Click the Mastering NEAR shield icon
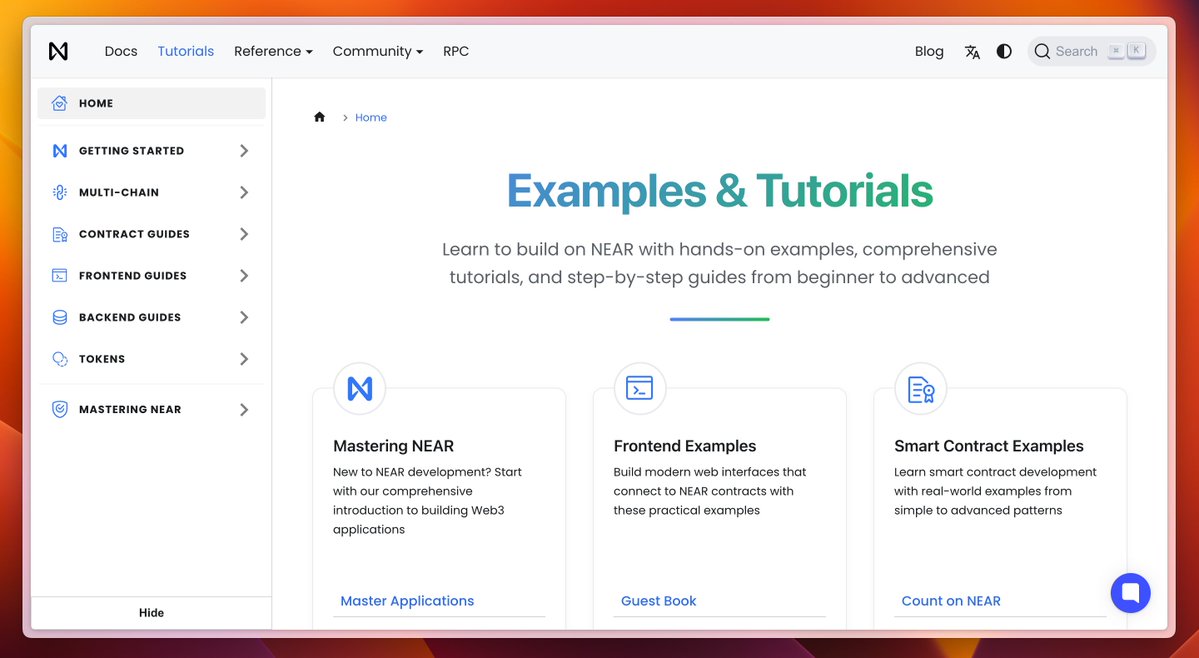The image size is (1199, 658). [x=60, y=410]
